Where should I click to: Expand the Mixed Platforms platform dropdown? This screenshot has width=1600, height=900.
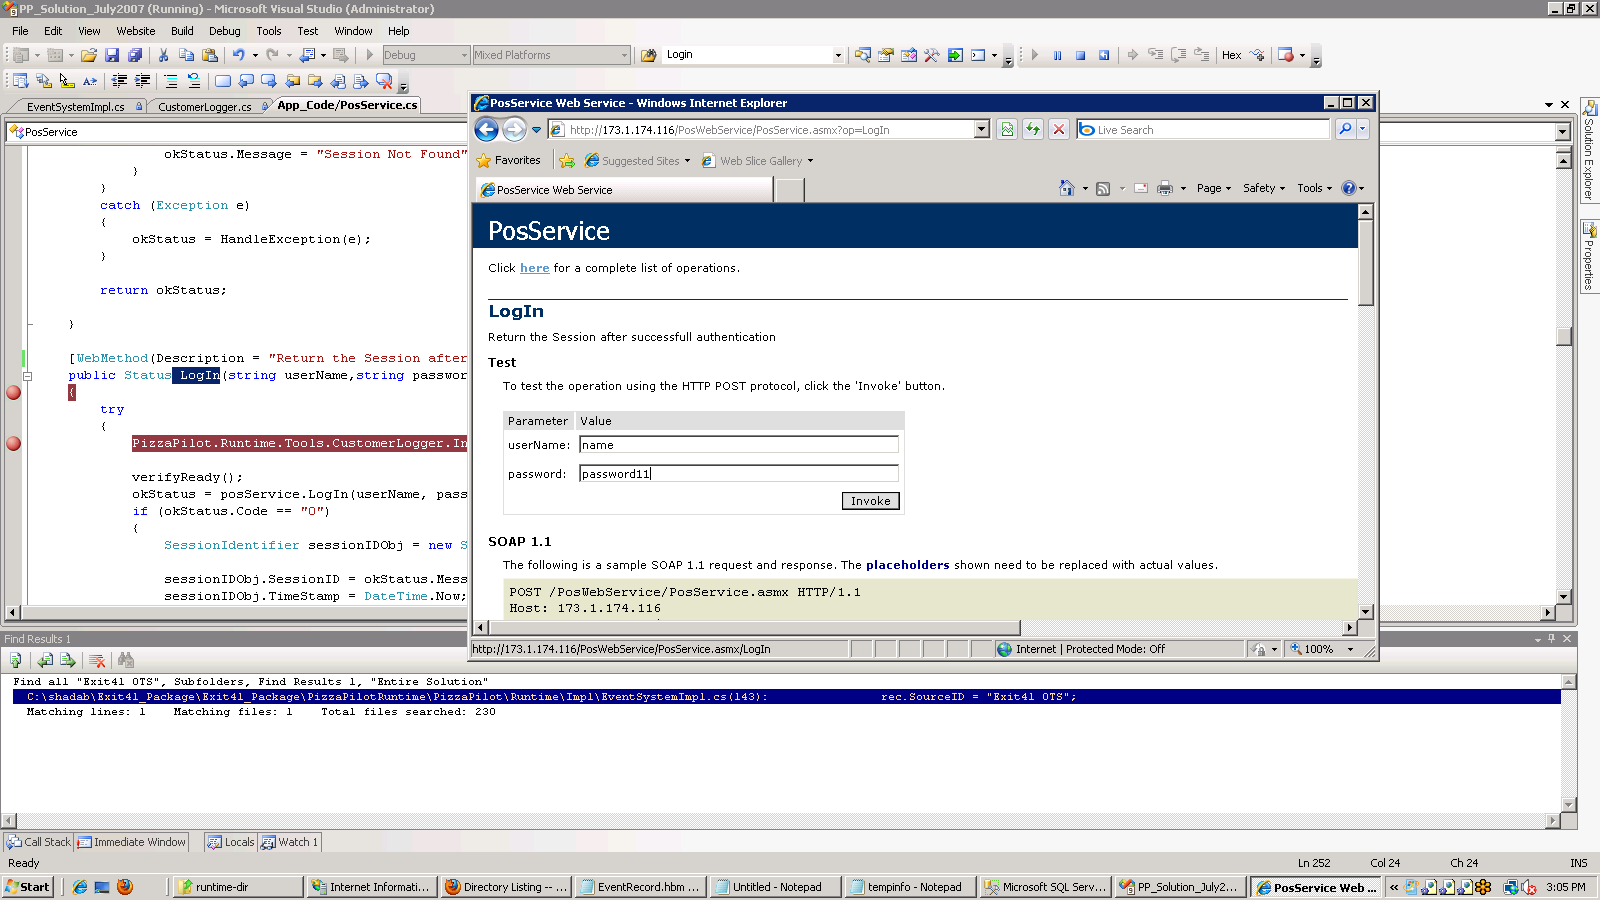pyautogui.click(x=624, y=55)
